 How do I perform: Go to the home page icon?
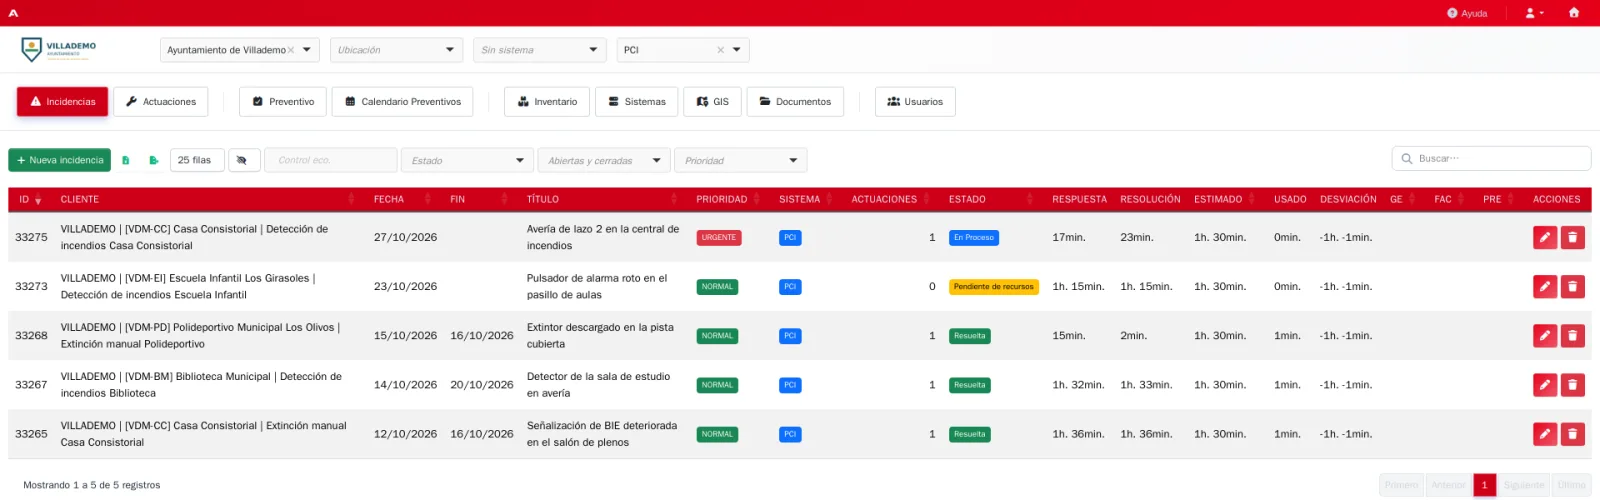[1574, 13]
